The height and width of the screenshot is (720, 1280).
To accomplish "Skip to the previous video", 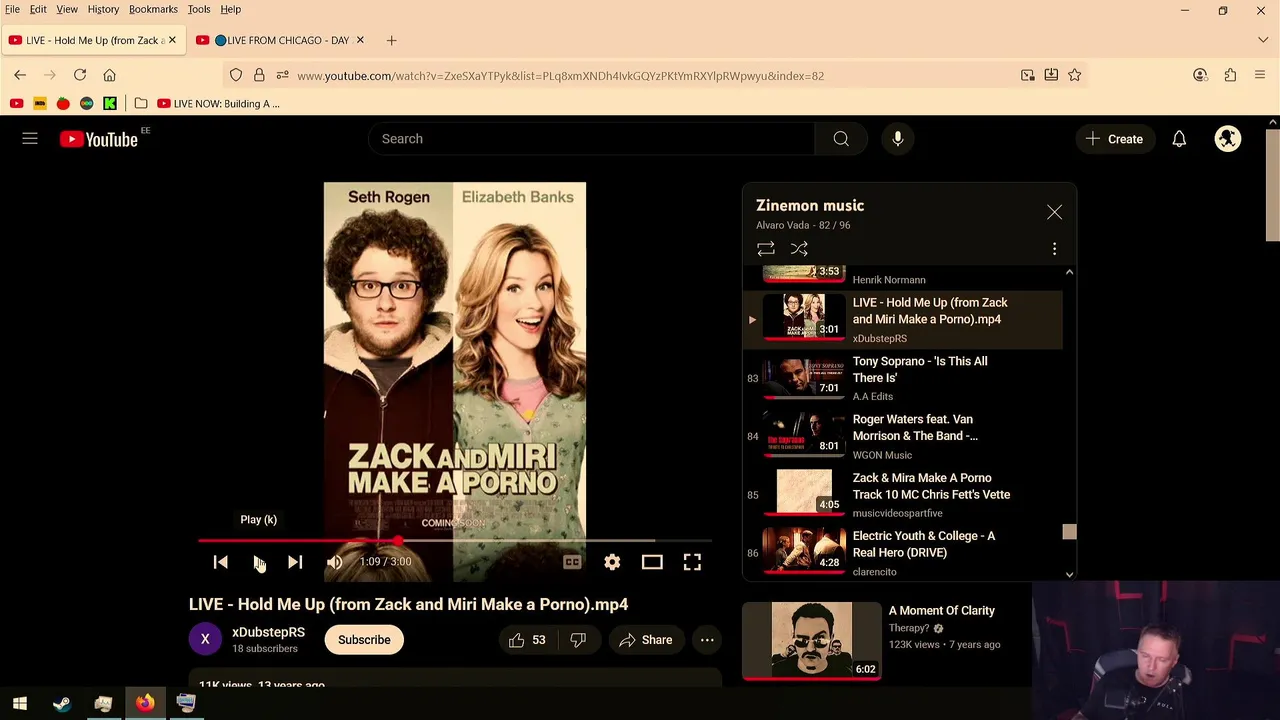I will tap(221, 562).
